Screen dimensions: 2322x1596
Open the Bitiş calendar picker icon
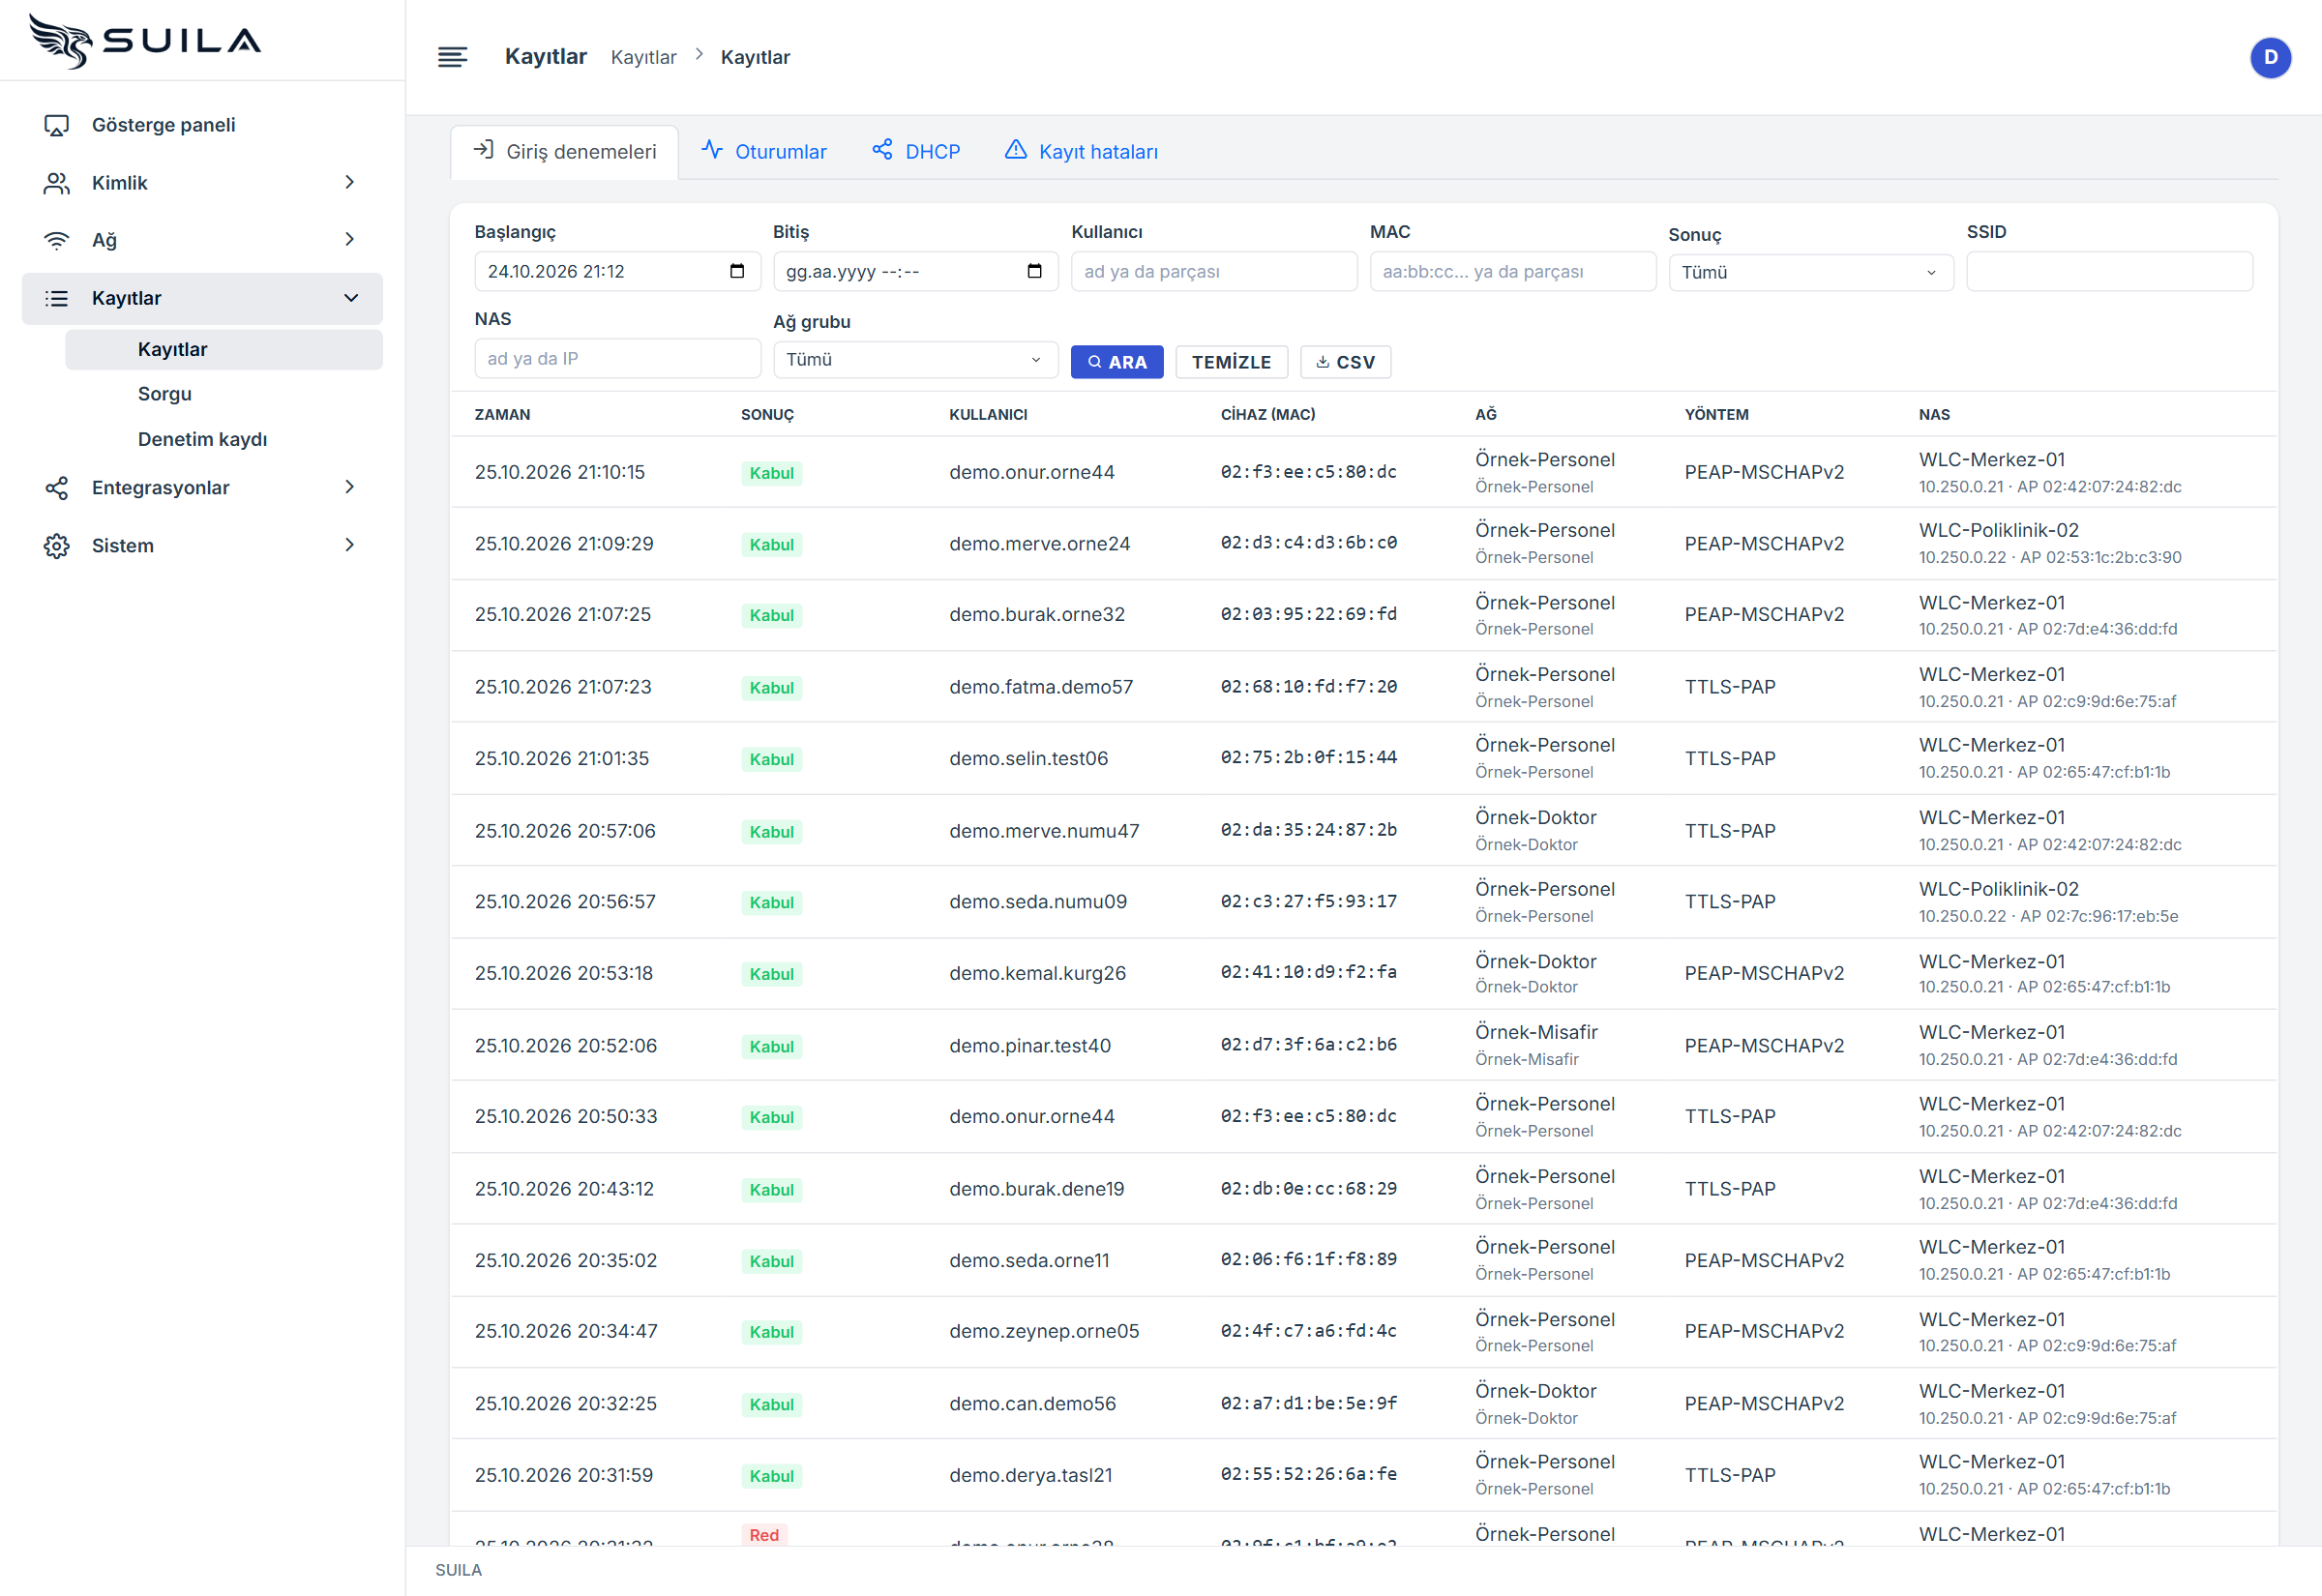coord(1035,271)
